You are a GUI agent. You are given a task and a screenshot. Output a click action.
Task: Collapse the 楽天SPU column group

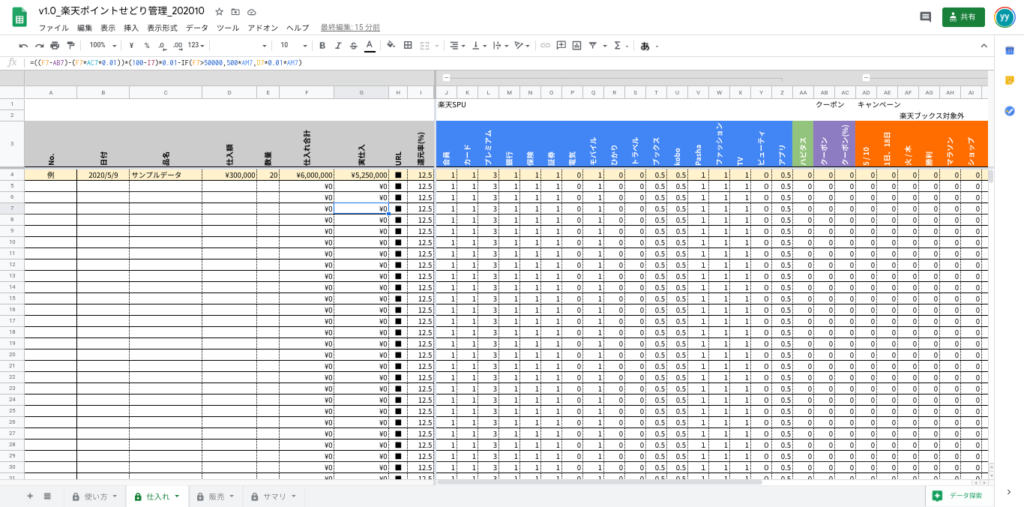coord(446,78)
